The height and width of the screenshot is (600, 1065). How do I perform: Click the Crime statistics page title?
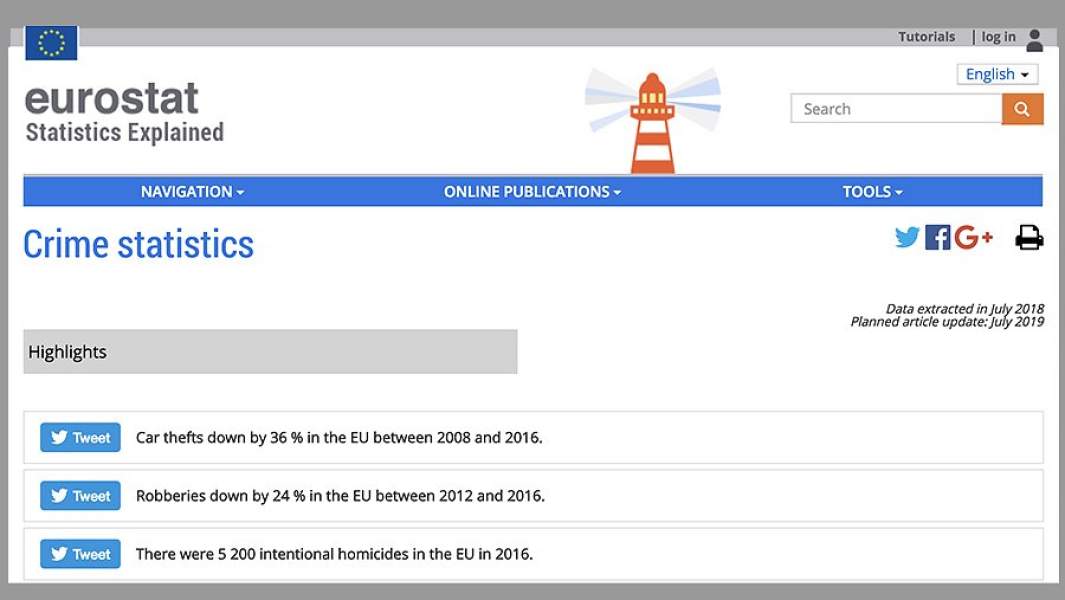[x=138, y=244]
